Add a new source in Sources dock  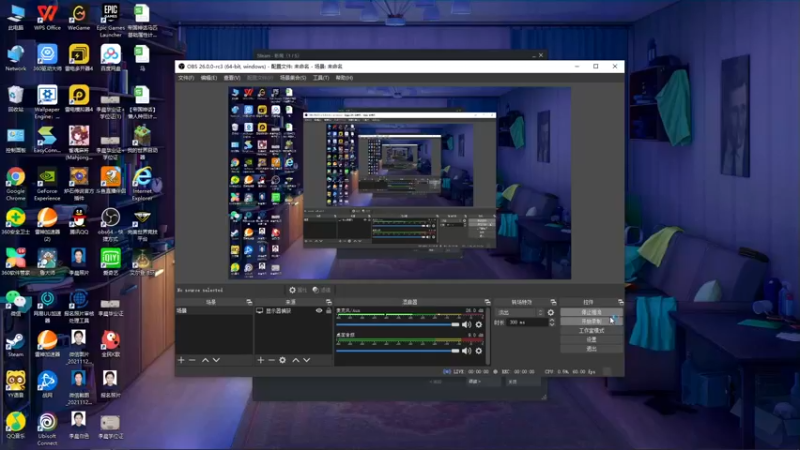261,360
